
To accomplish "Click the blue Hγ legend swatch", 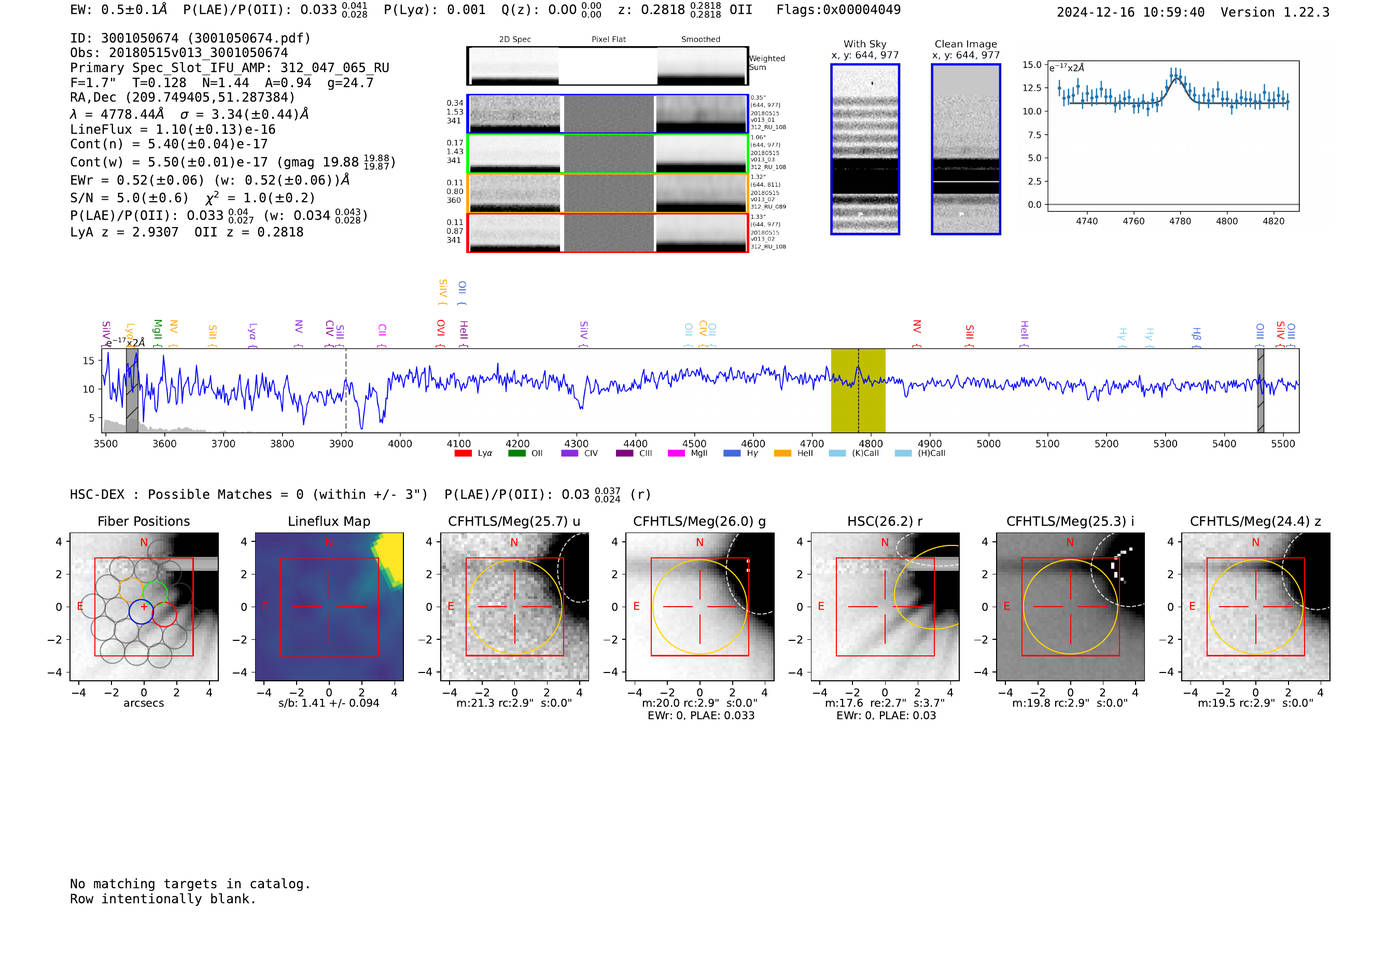I will point(732,453).
